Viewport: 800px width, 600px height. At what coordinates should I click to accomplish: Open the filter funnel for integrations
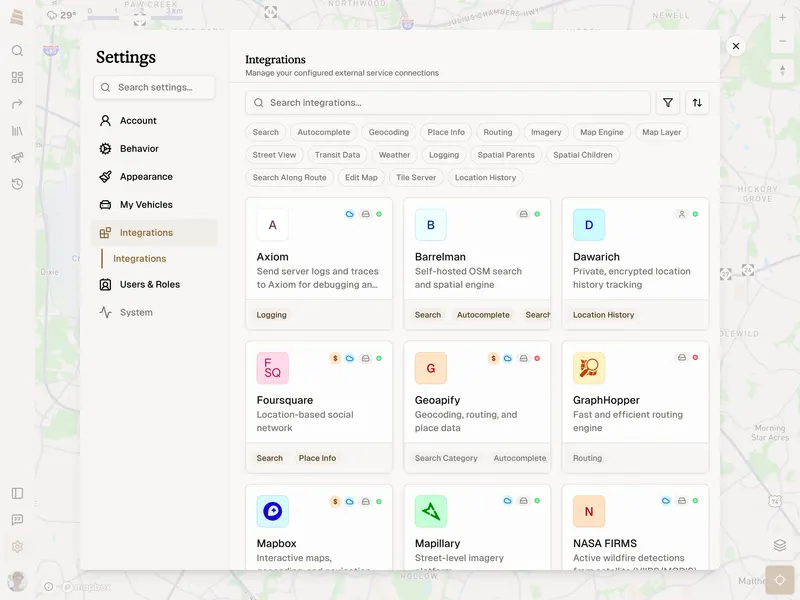click(x=668, y=103)
